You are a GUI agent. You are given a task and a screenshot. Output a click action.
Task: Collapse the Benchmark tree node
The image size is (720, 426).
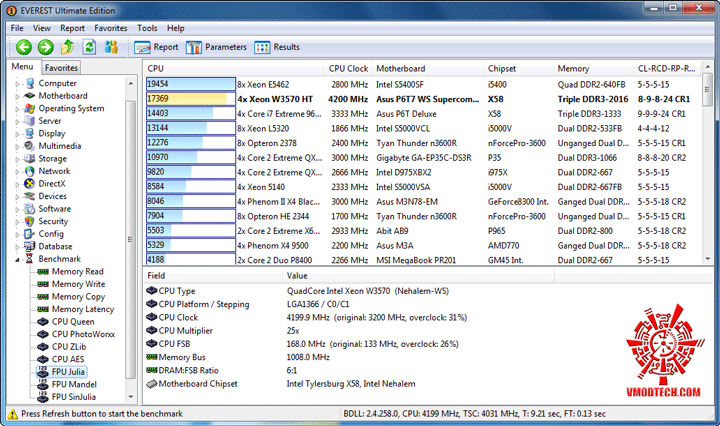17,260
